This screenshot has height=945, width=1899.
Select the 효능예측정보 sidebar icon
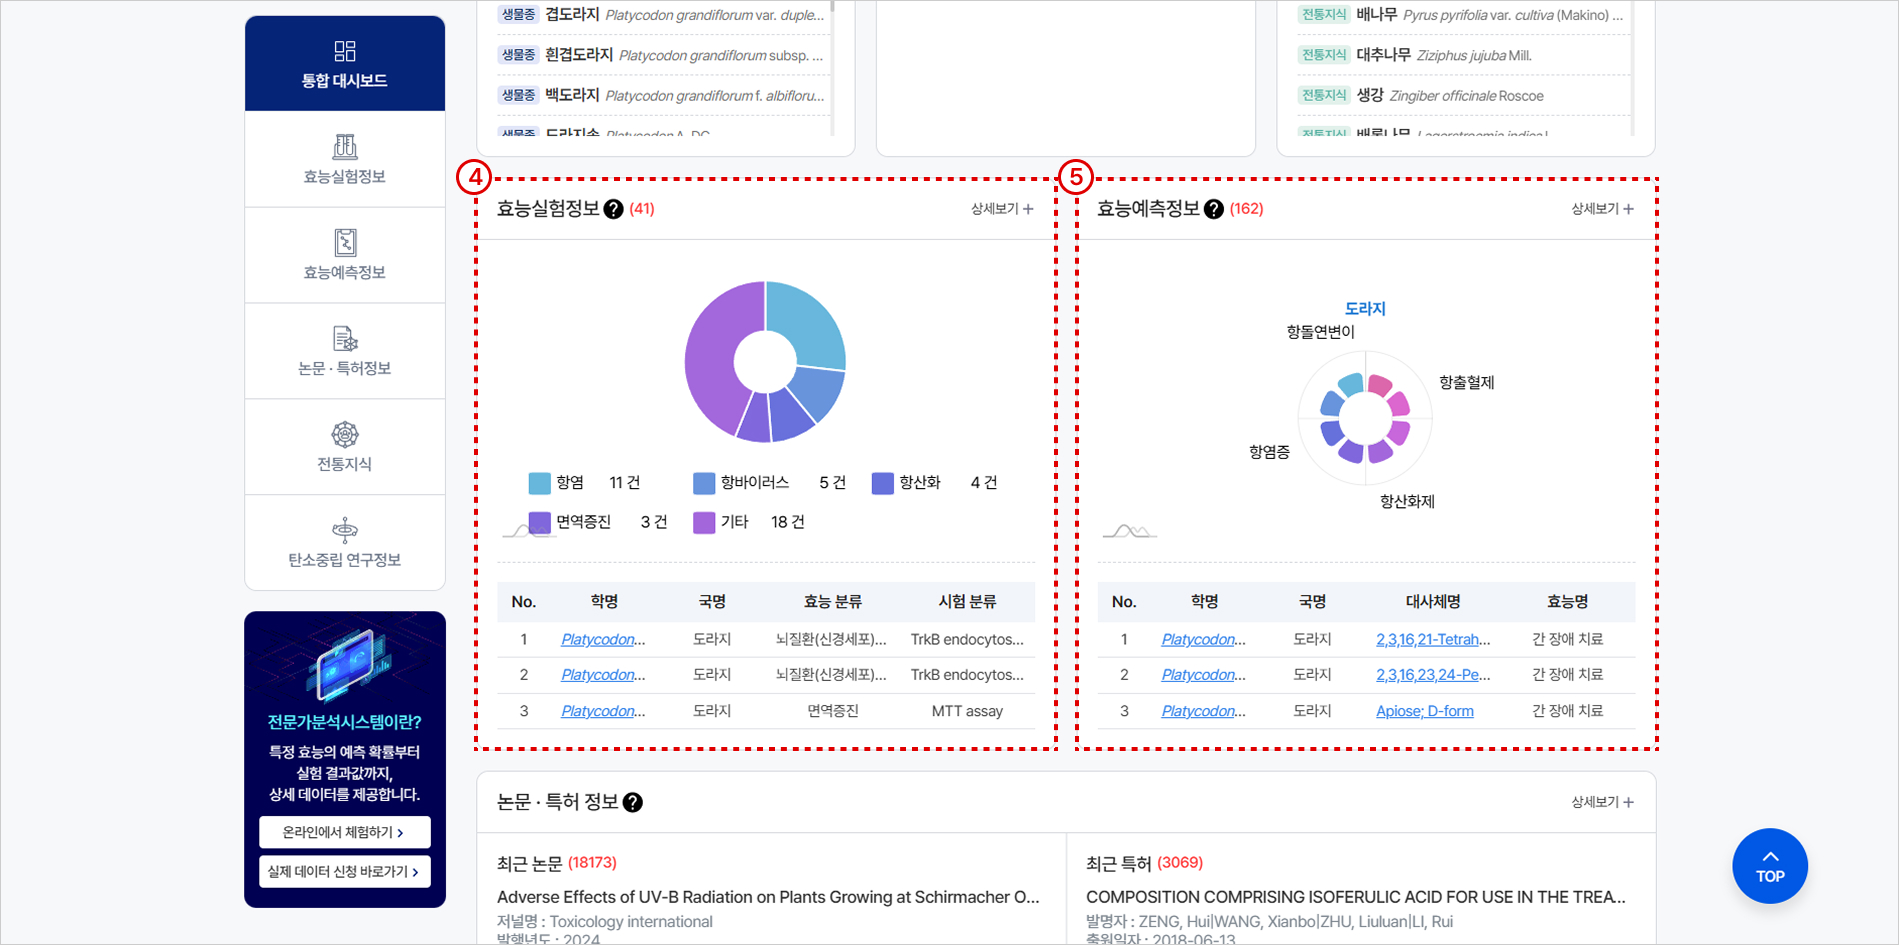tap(344, 256)
